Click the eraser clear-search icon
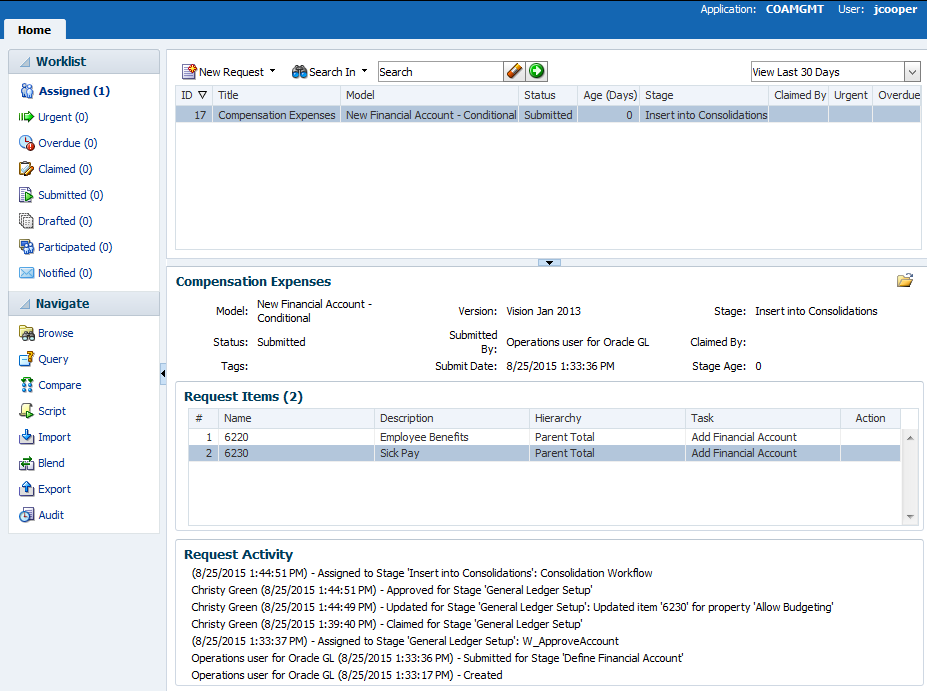This screenshot has height=691, width=927. (514, 72)
